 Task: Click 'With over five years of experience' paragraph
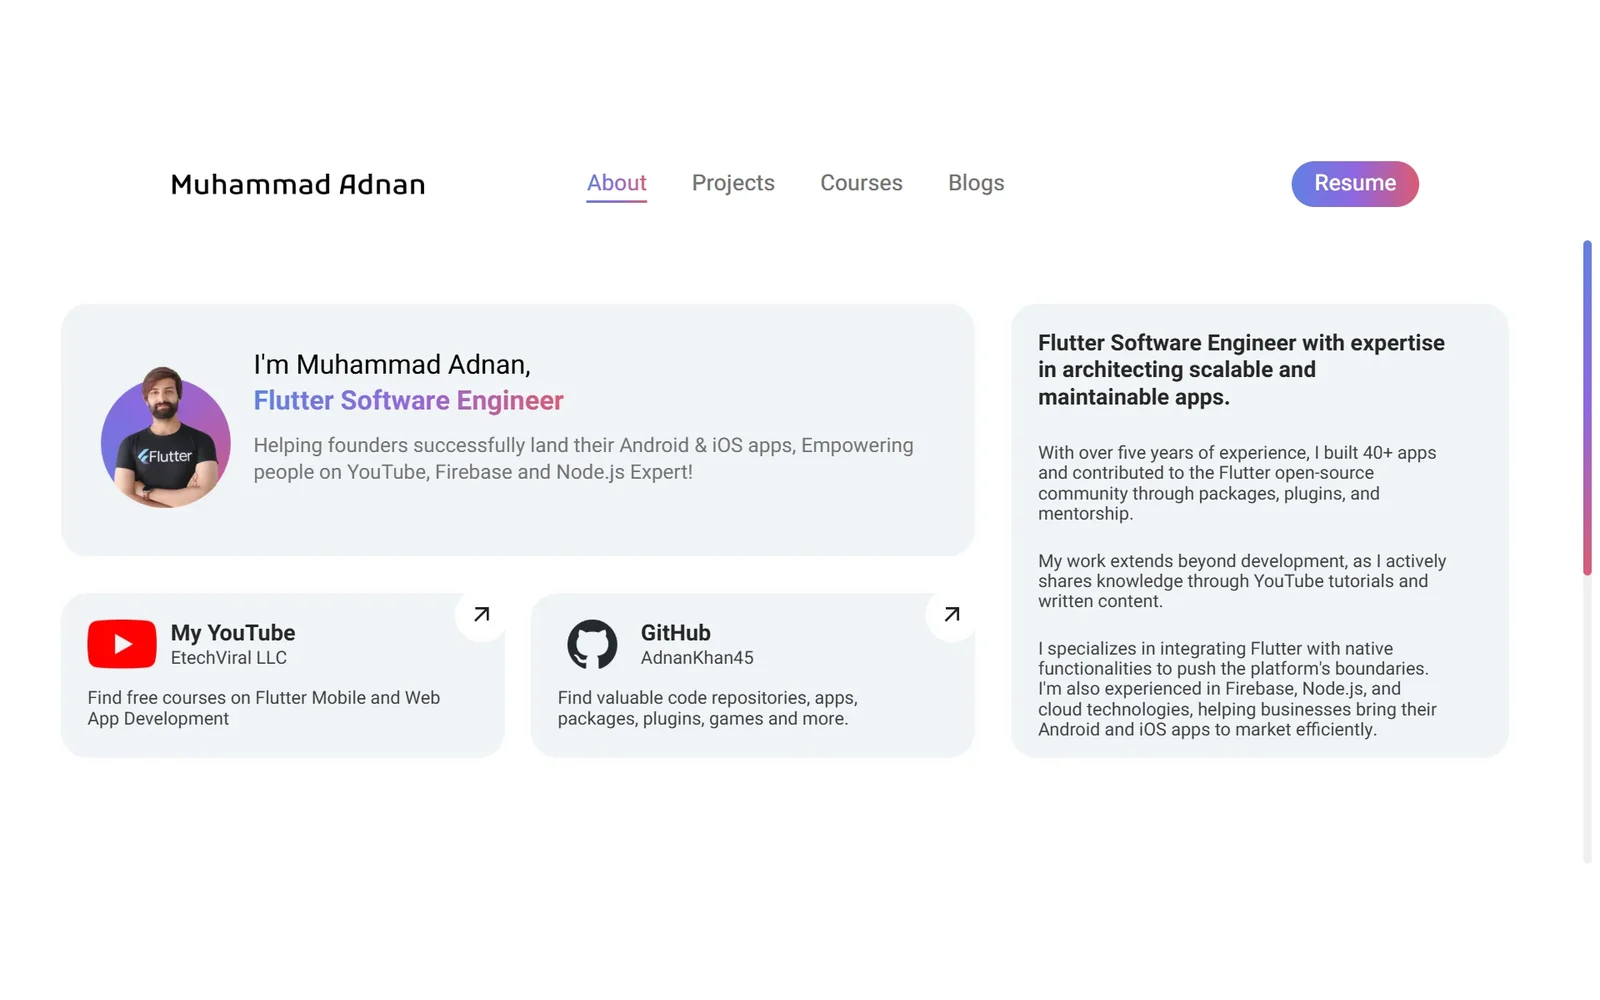pos(1237,483)
